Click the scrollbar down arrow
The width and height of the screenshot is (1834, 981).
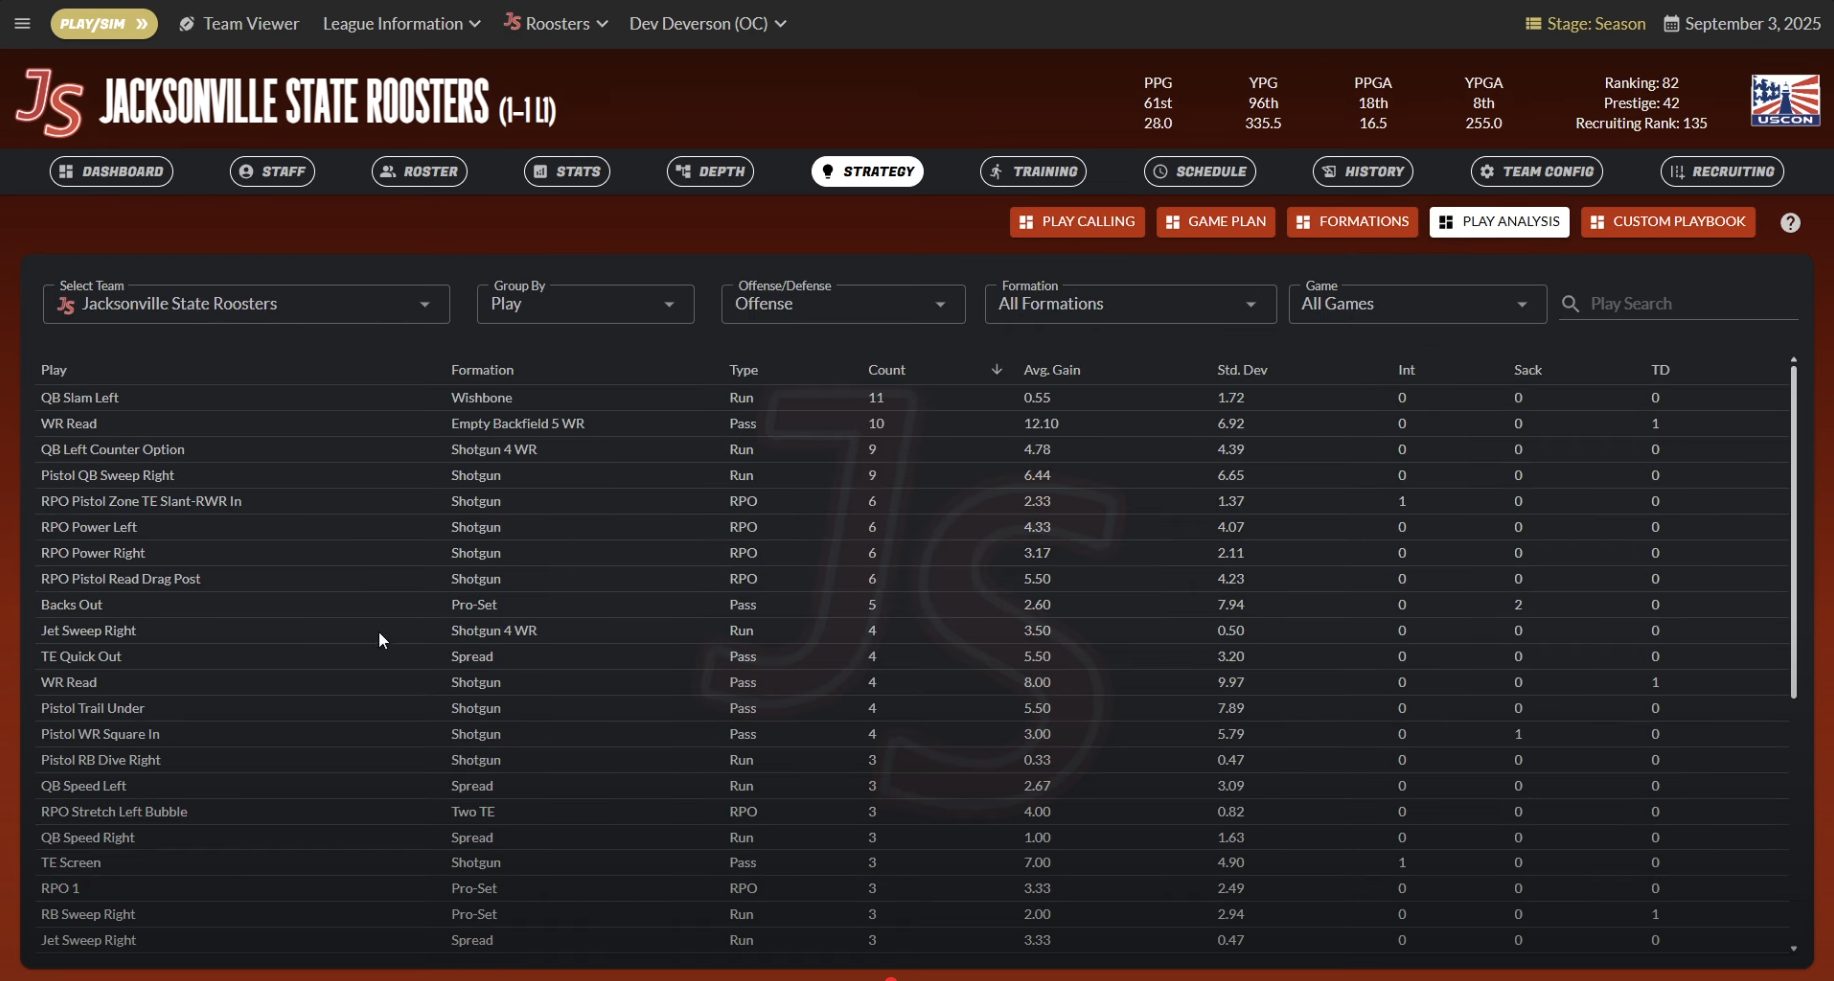tap(1793, 948)
